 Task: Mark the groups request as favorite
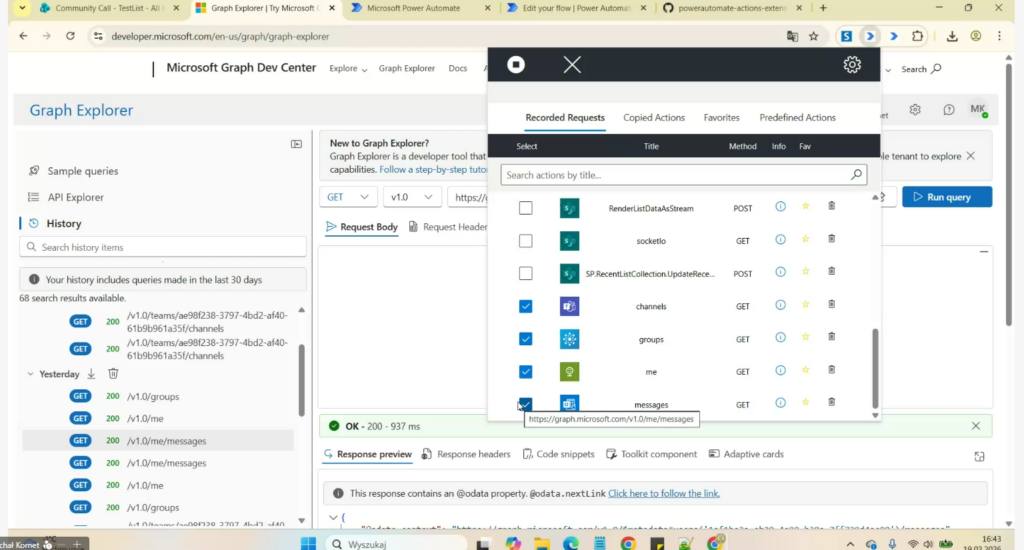(x=805, y=339)
